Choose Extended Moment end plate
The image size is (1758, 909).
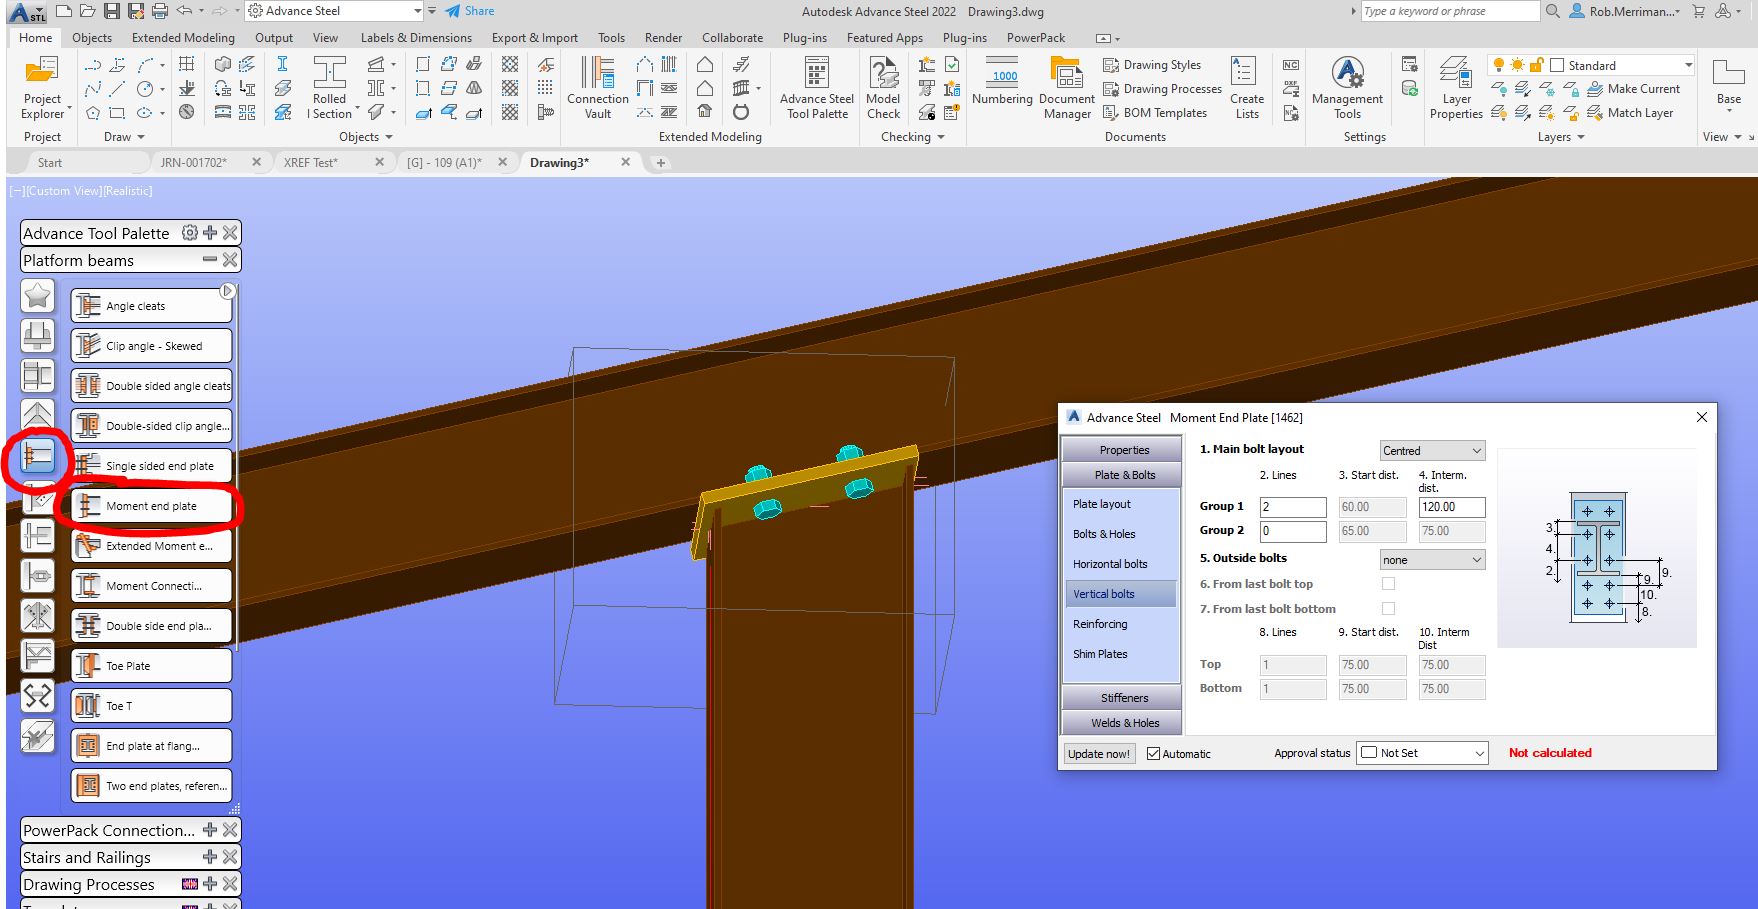click(151, 546)
